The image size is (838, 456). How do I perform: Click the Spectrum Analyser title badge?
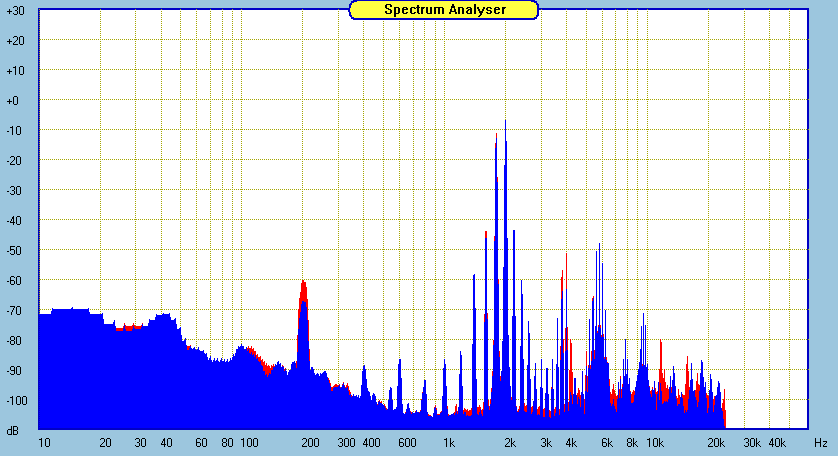(444, 10)
